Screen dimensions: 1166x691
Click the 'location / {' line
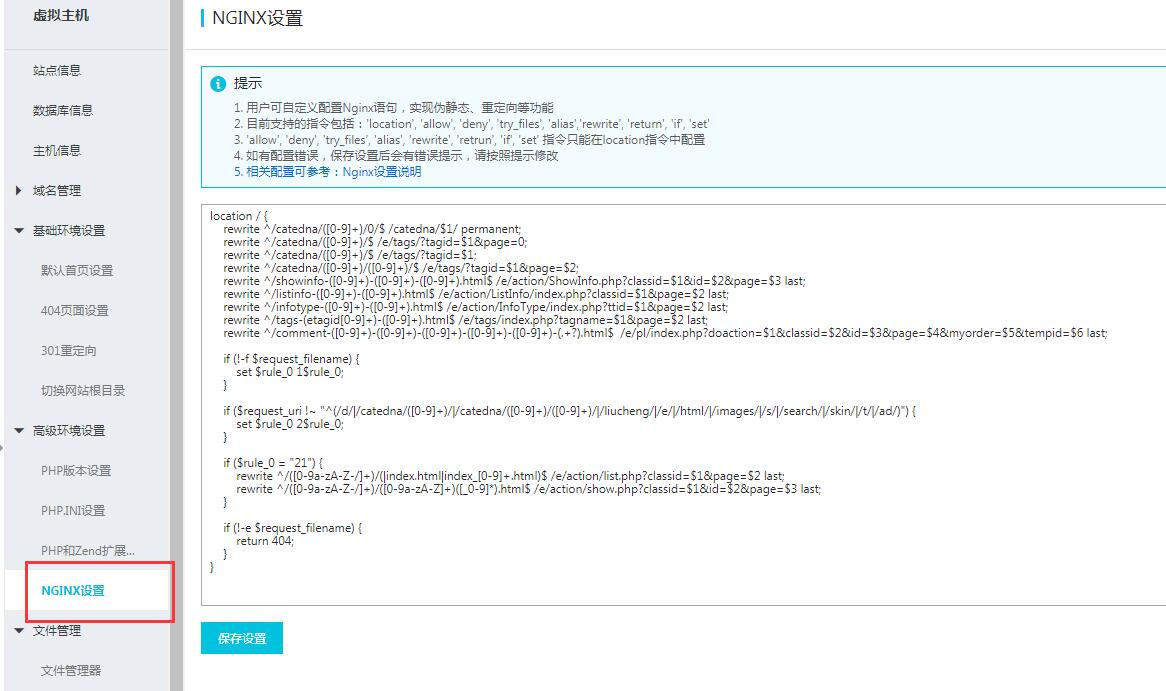[x=239, y=216]
